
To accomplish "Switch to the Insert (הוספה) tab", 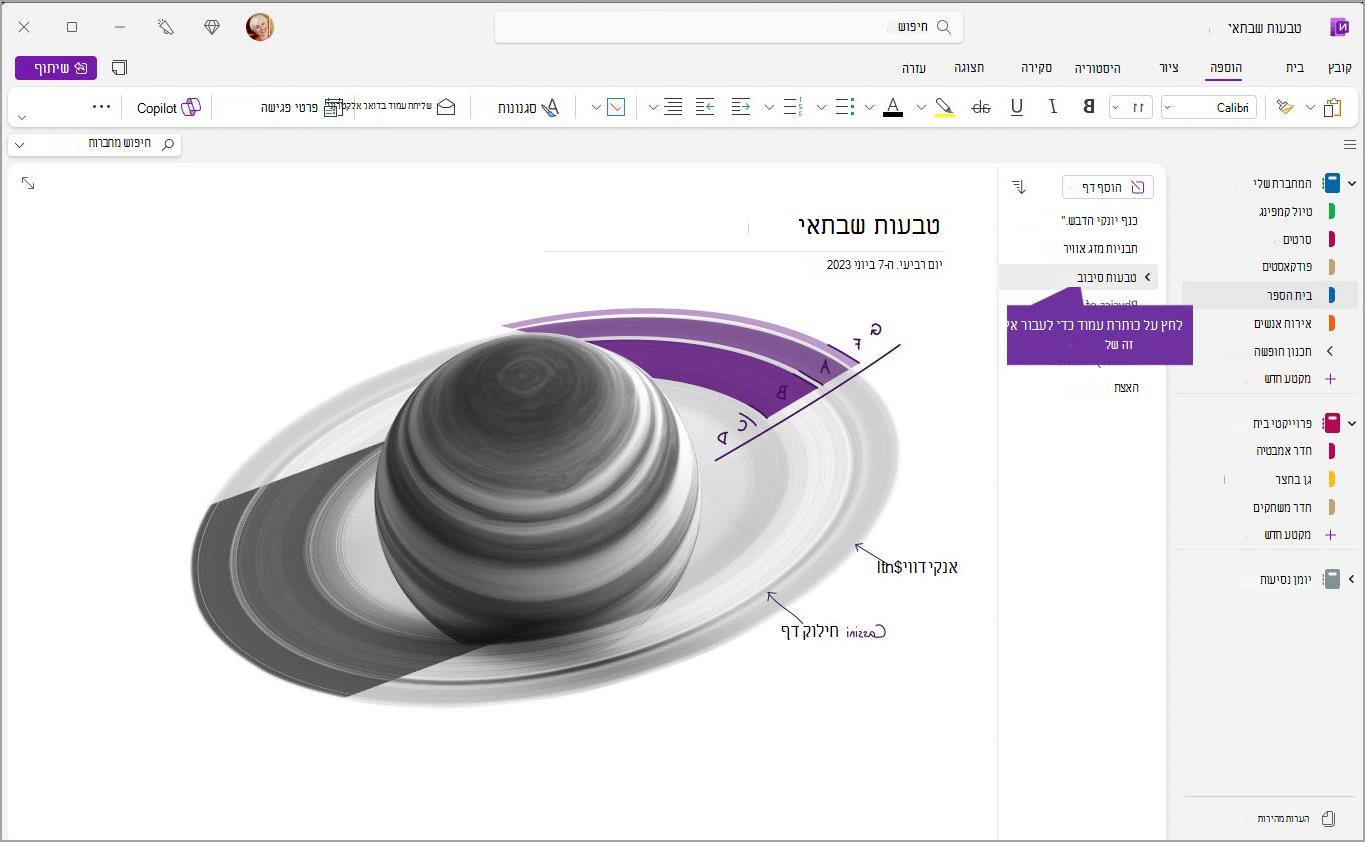I will tap(1225, 68).
